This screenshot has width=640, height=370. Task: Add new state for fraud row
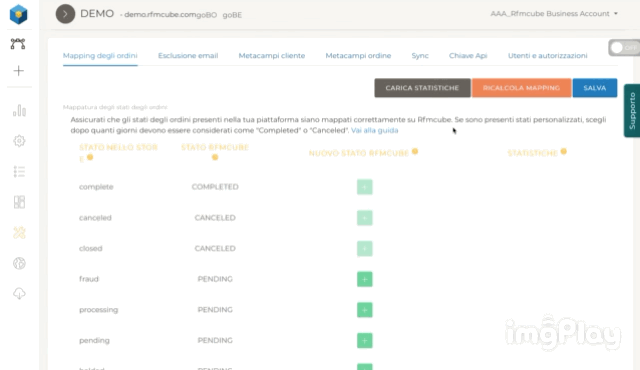point(364,279)
